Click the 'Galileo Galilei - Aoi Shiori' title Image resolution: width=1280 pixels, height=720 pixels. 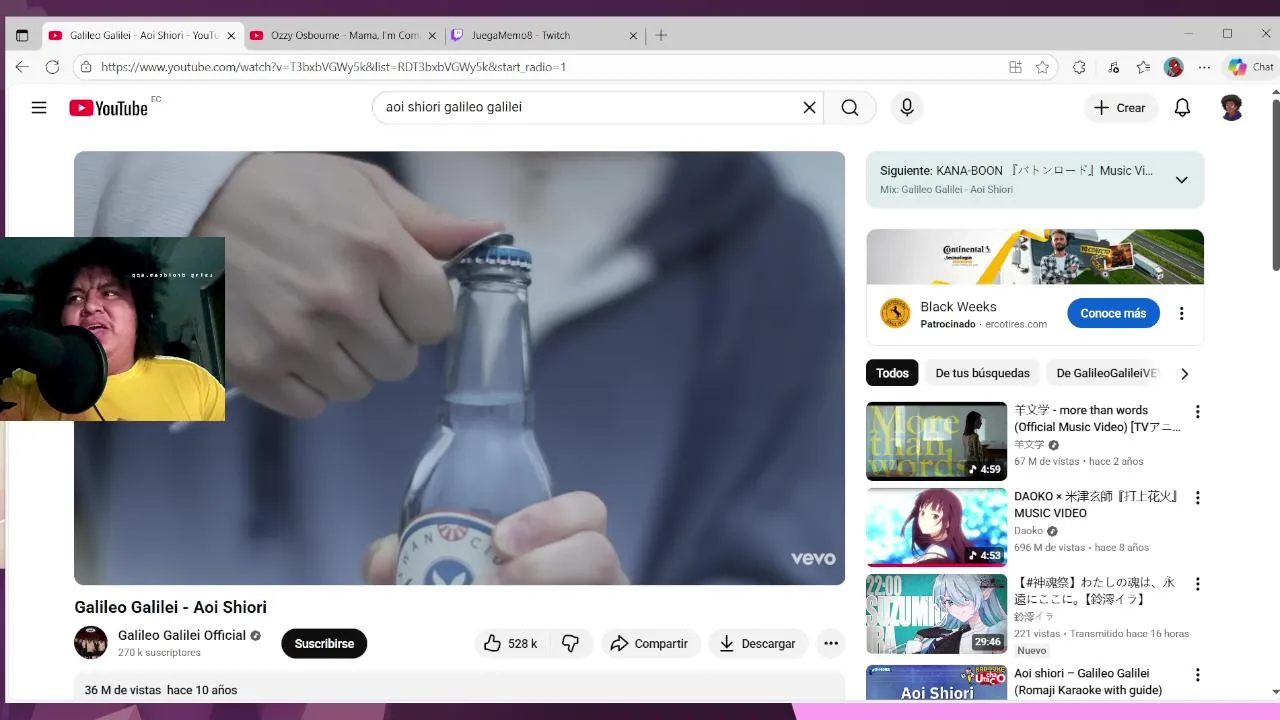click(x=170, y=607)
